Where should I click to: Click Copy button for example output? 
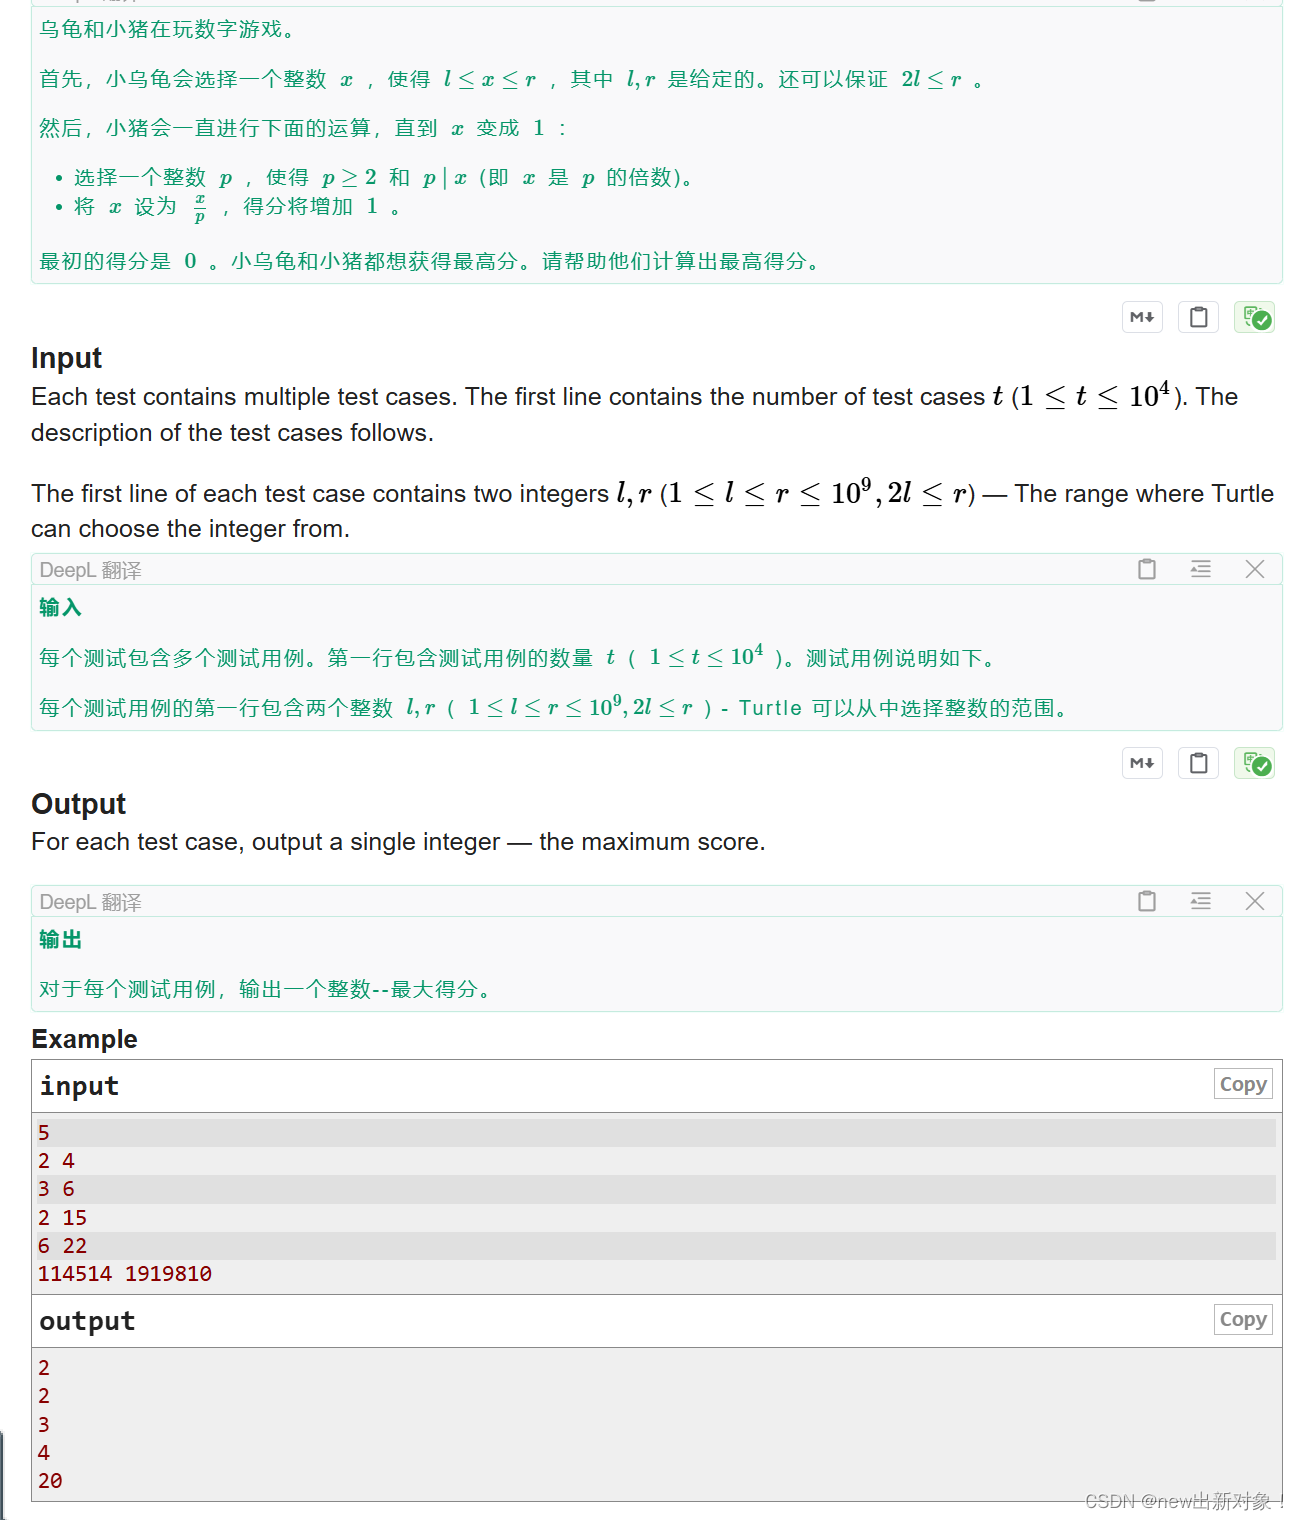[x=1242, y=1319]
